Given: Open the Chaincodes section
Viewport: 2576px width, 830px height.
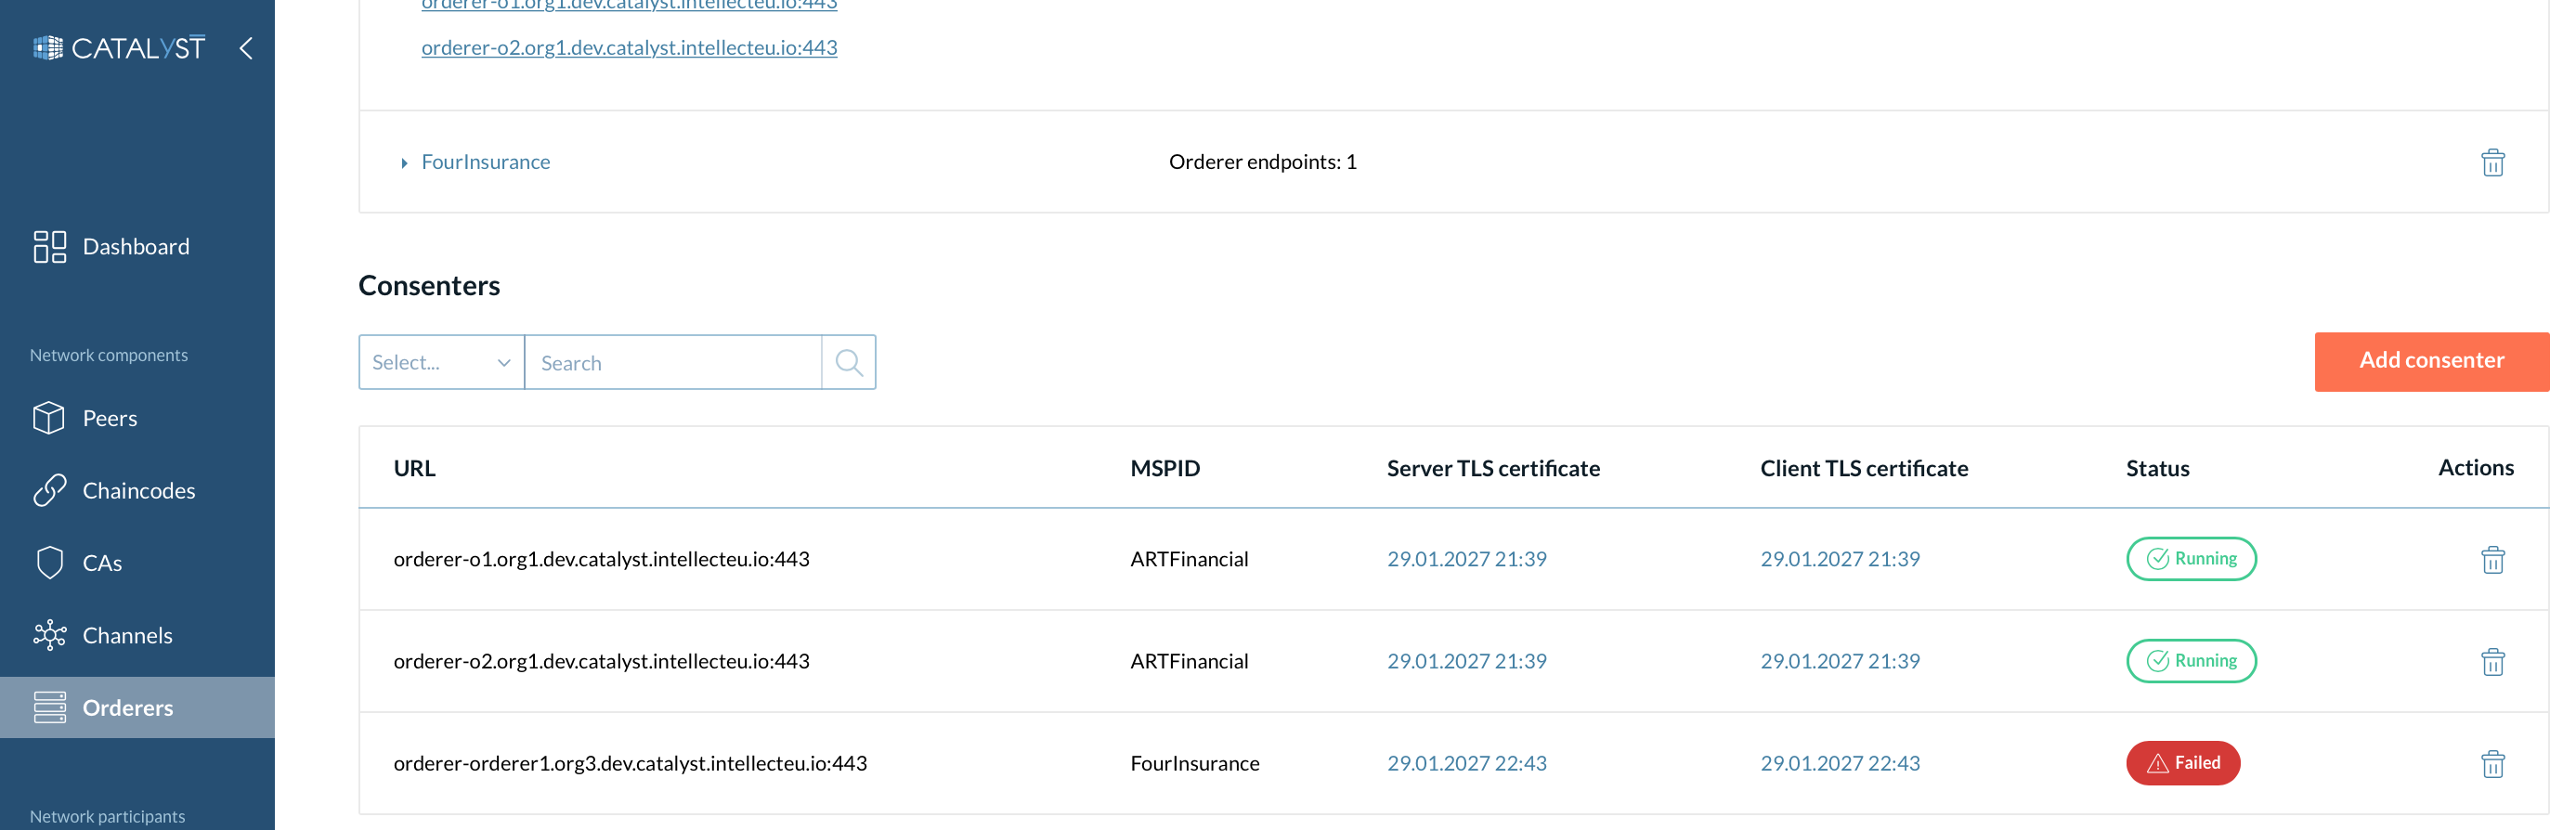Looking at the screenshot, I should pos(138,490).
